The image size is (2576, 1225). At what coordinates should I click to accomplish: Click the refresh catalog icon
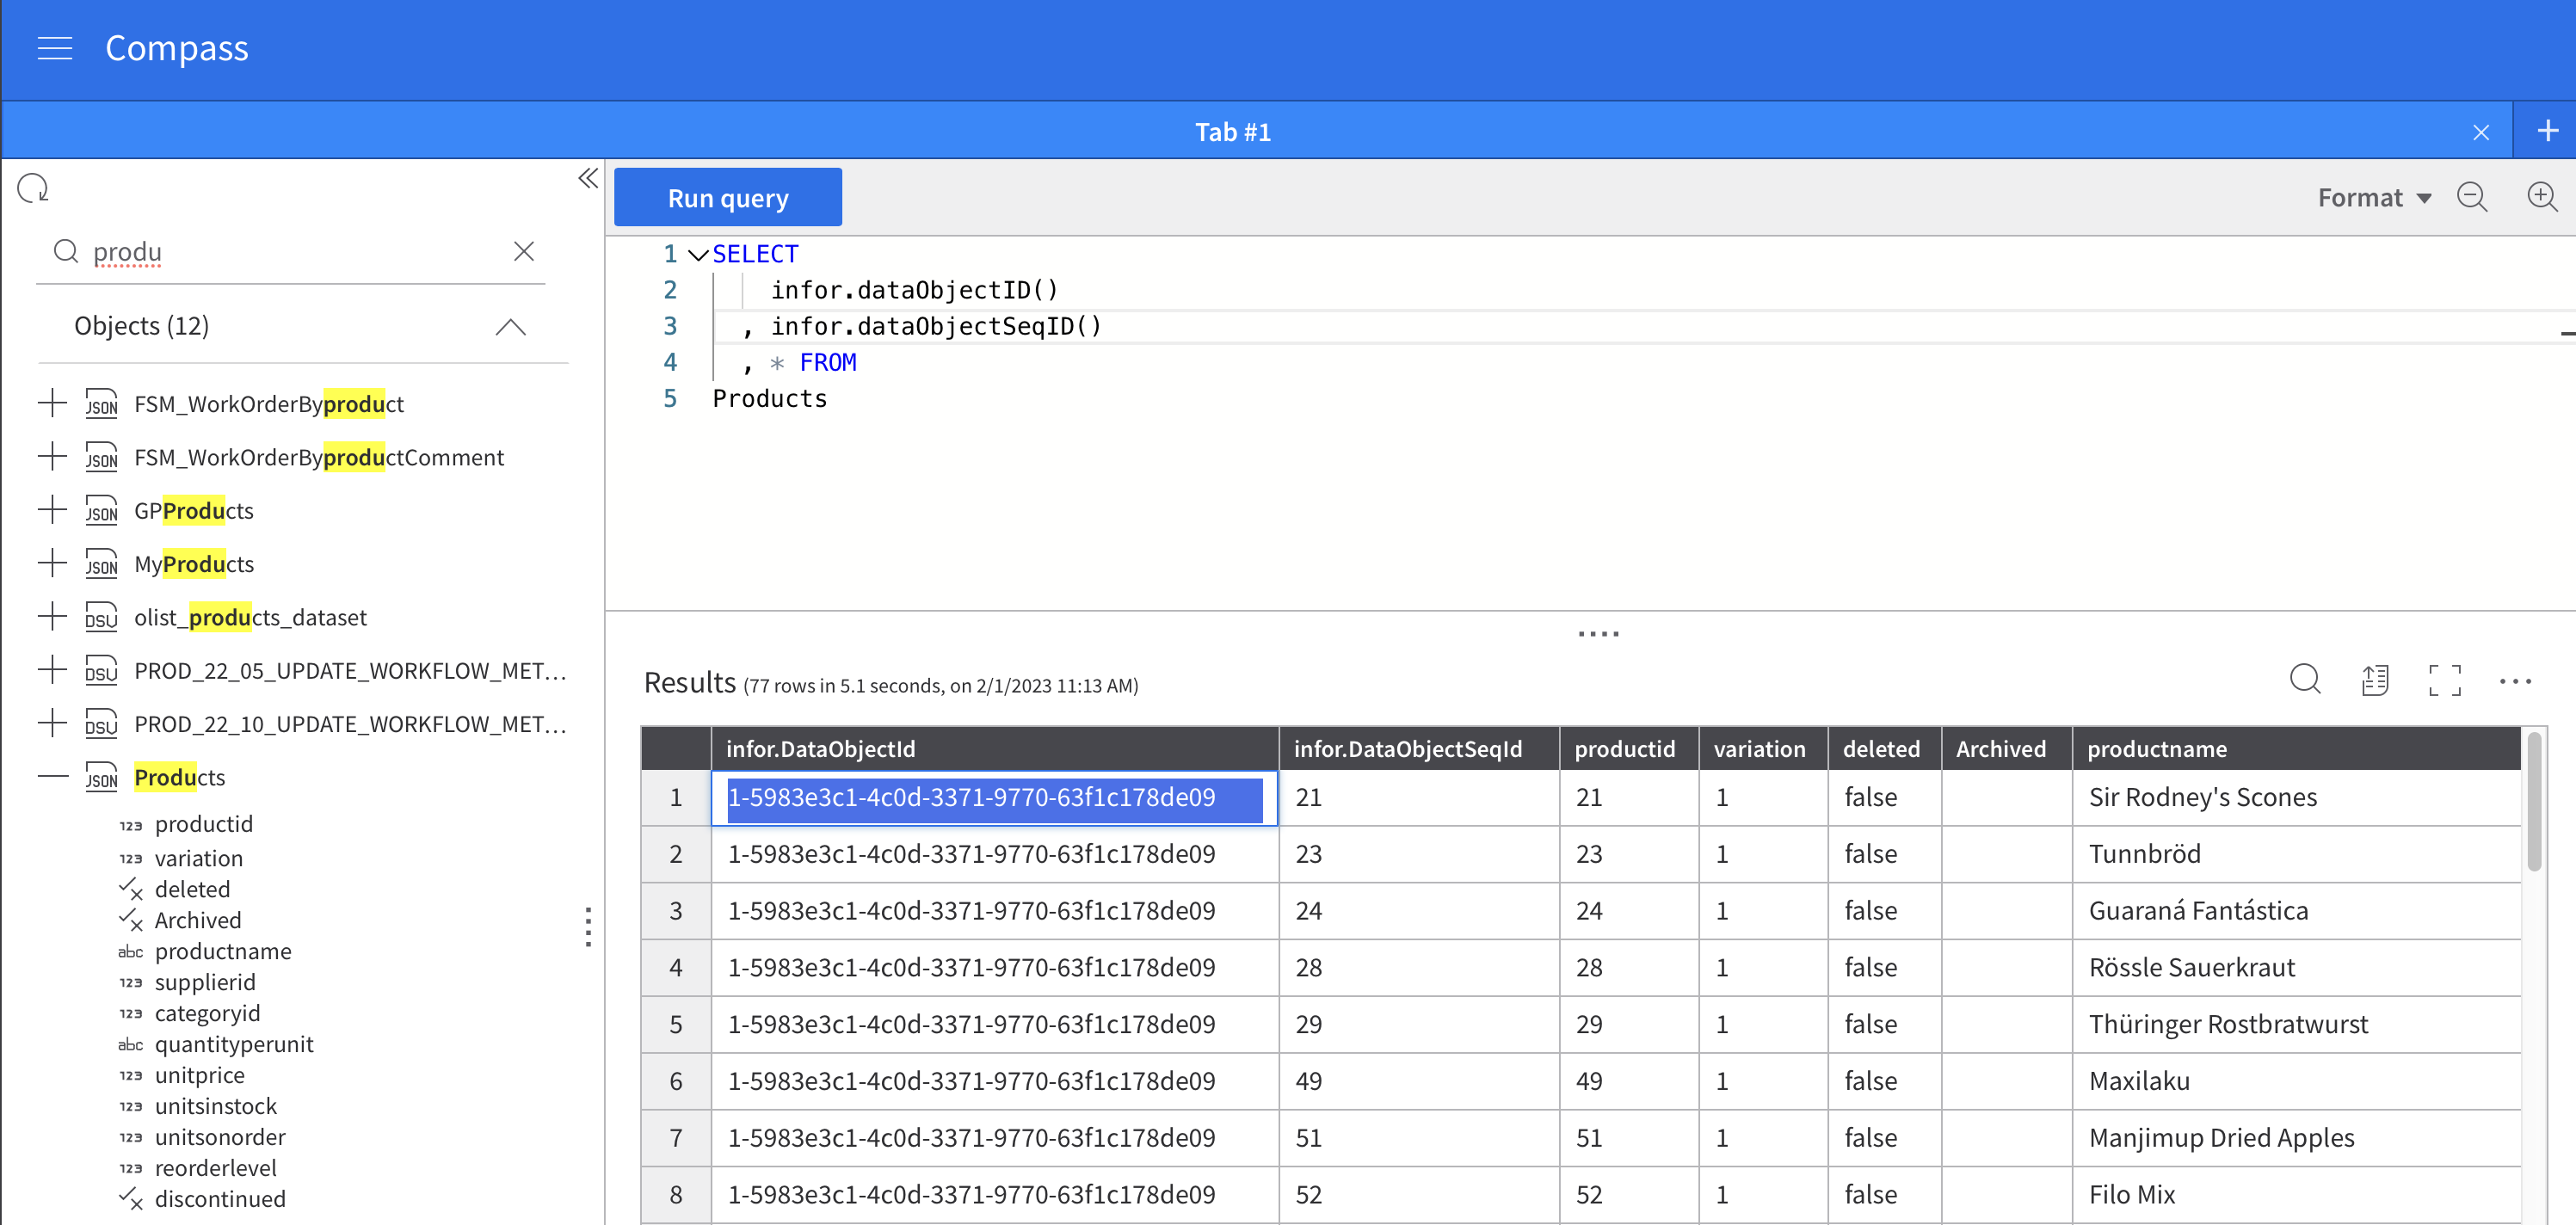point(33,188)
